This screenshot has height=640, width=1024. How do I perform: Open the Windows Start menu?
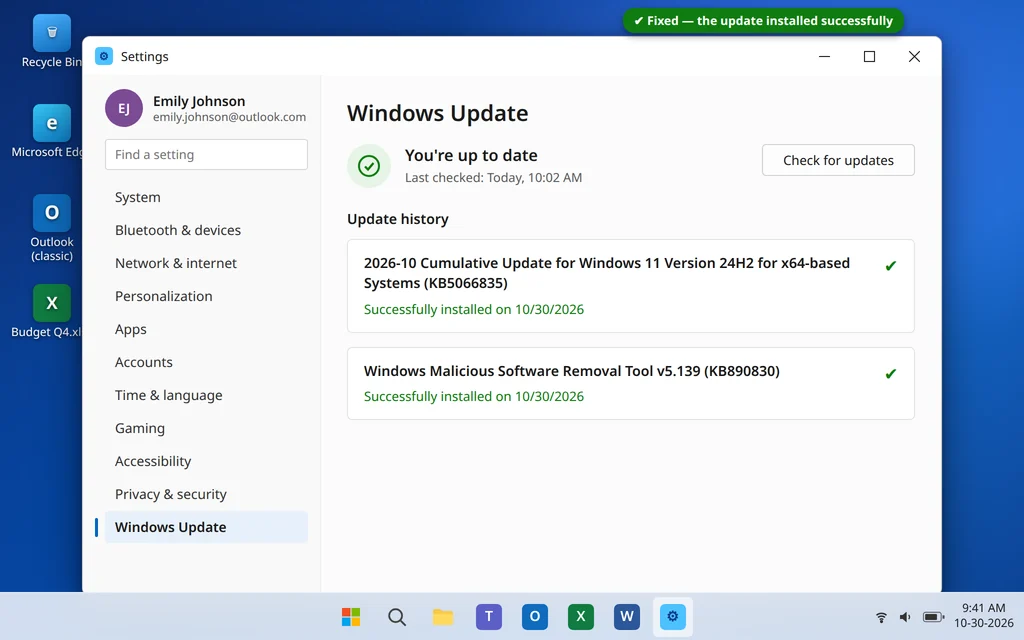click(x=351, y=616)
